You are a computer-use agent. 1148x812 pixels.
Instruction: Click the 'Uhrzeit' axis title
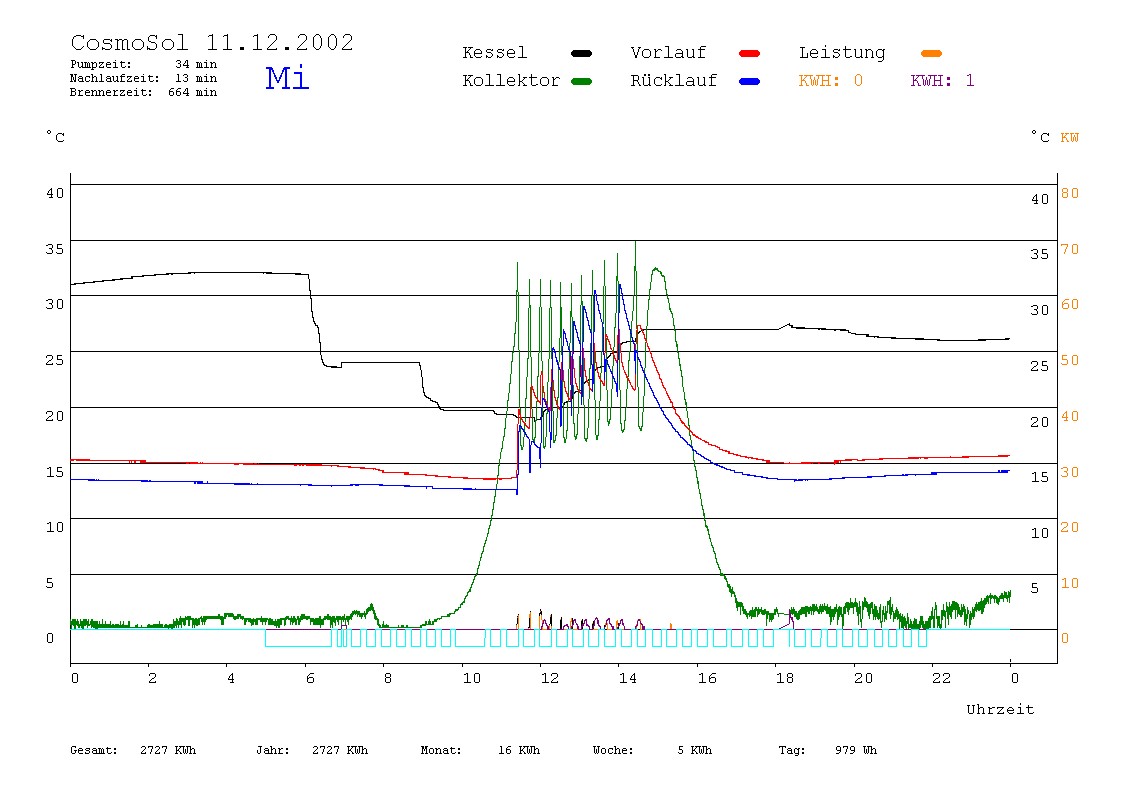tap(1000, 709)
